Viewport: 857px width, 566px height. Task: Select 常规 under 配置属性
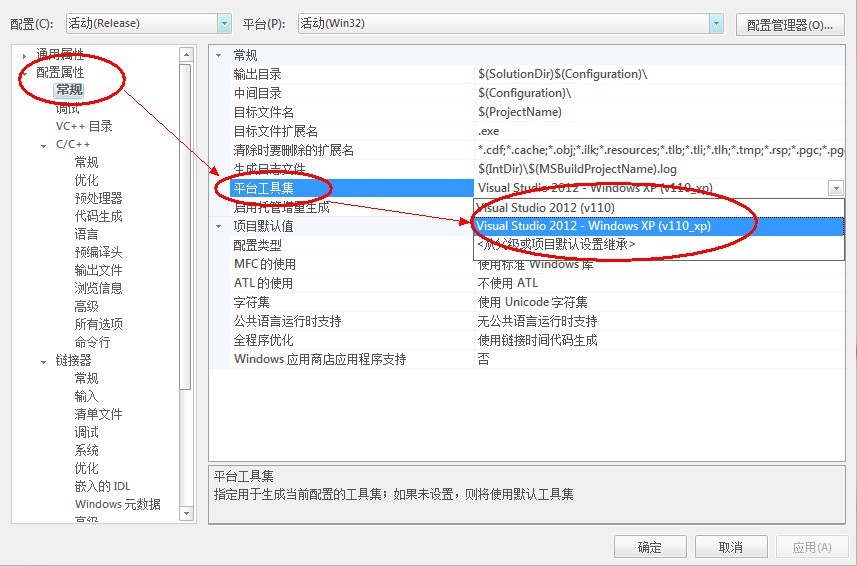pos(69,90)
